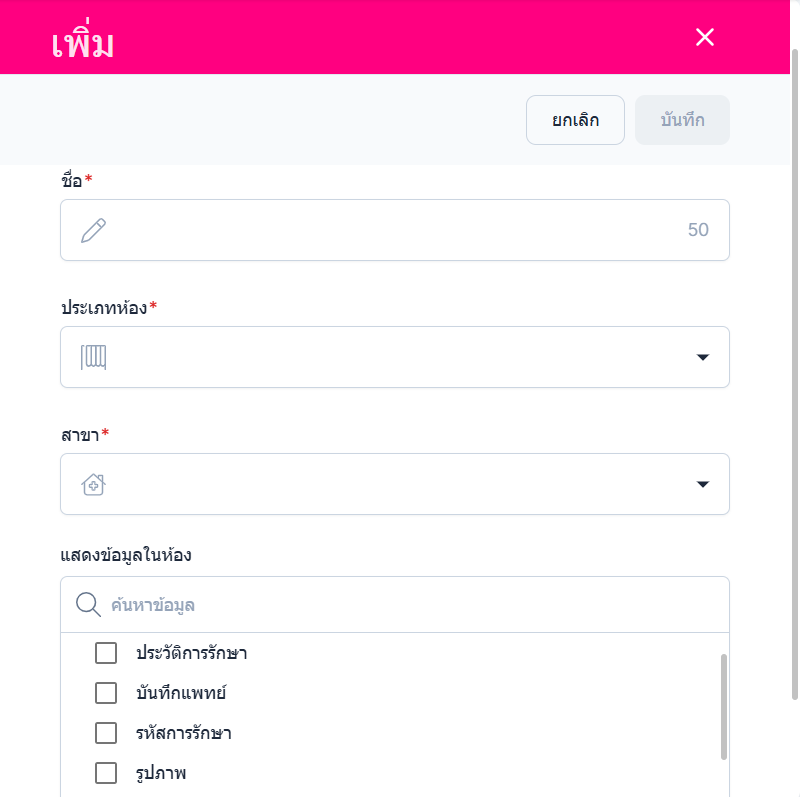
Task: Focus the ชื่อ name input field
Action: 395,230
